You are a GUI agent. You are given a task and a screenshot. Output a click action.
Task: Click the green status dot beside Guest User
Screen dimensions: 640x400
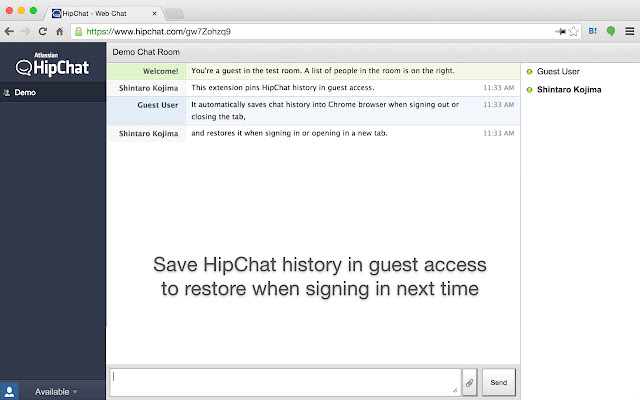(x=529, y=72)
